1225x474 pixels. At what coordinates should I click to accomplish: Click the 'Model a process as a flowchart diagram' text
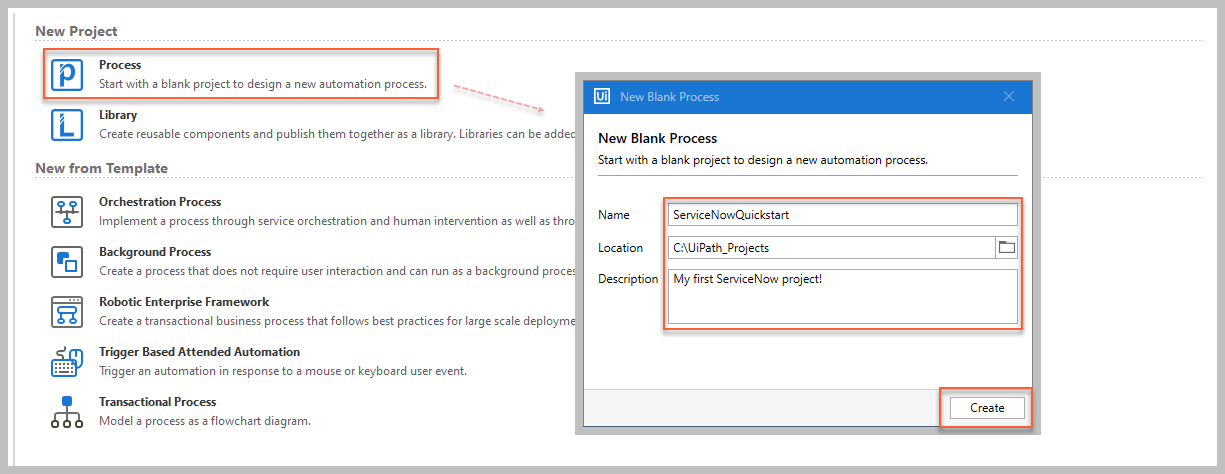pos(205,421)
